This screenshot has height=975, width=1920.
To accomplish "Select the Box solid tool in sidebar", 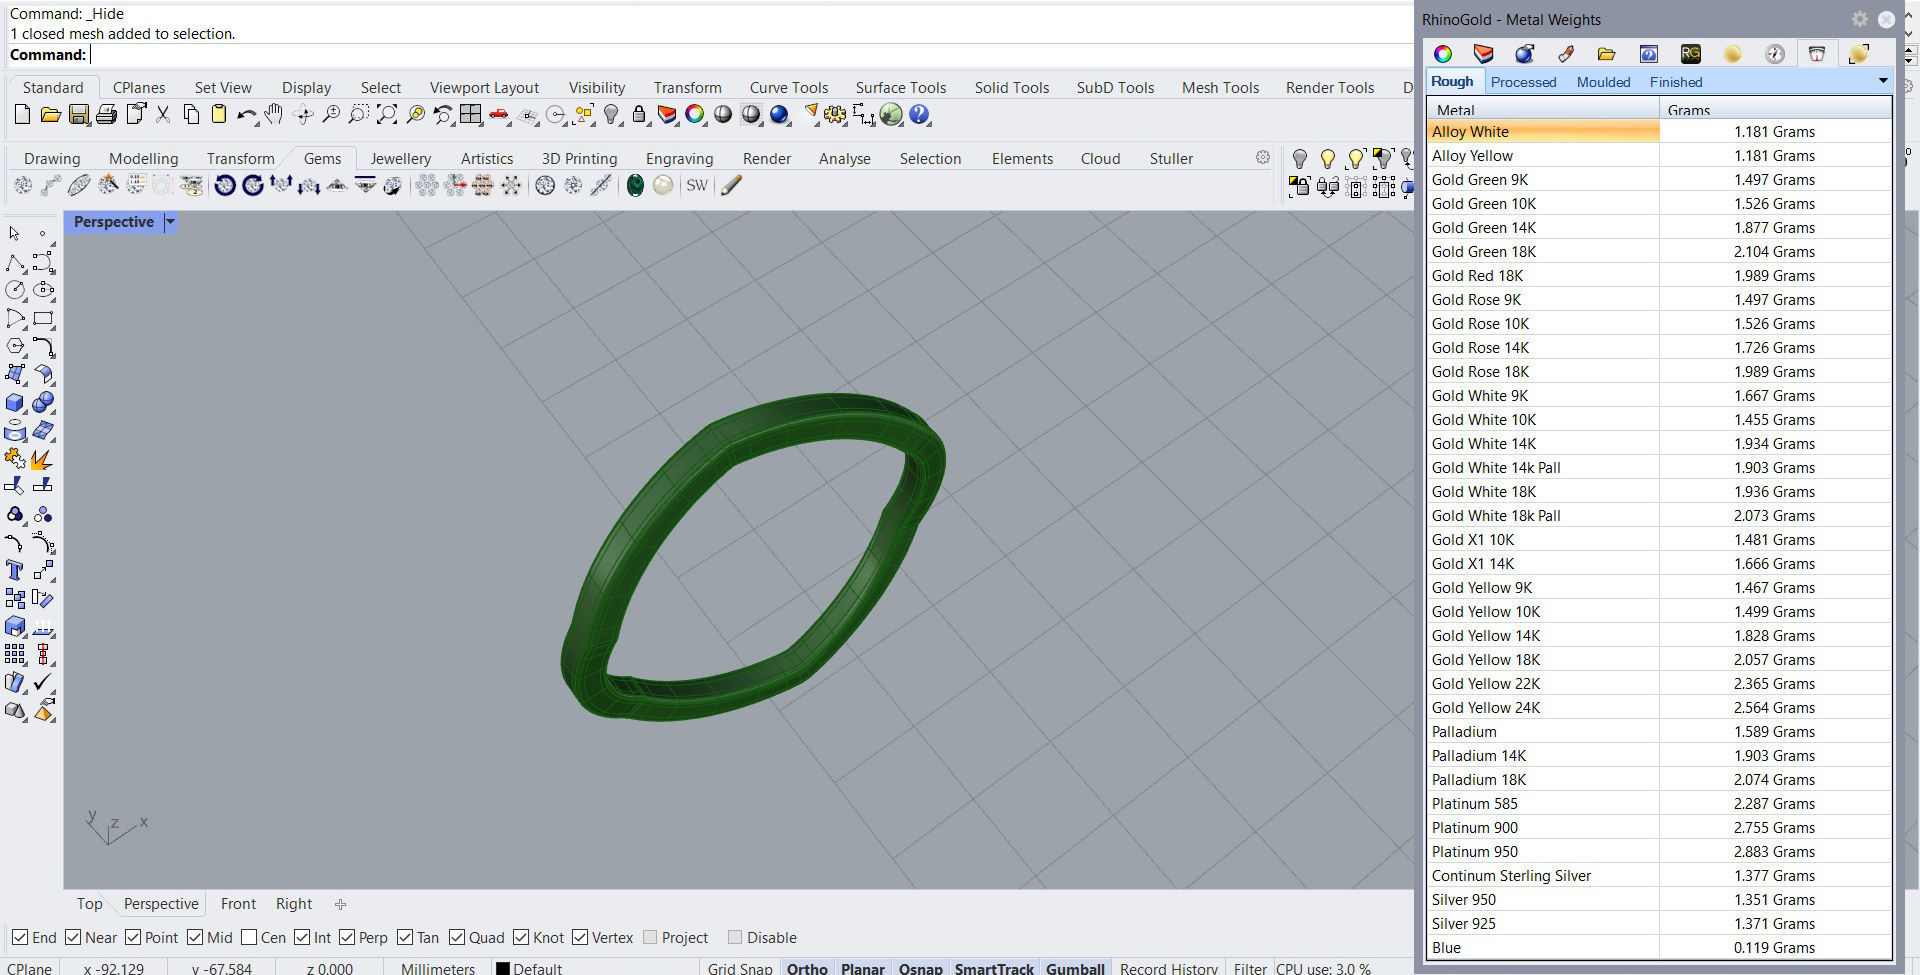I will tap(15, 403).
